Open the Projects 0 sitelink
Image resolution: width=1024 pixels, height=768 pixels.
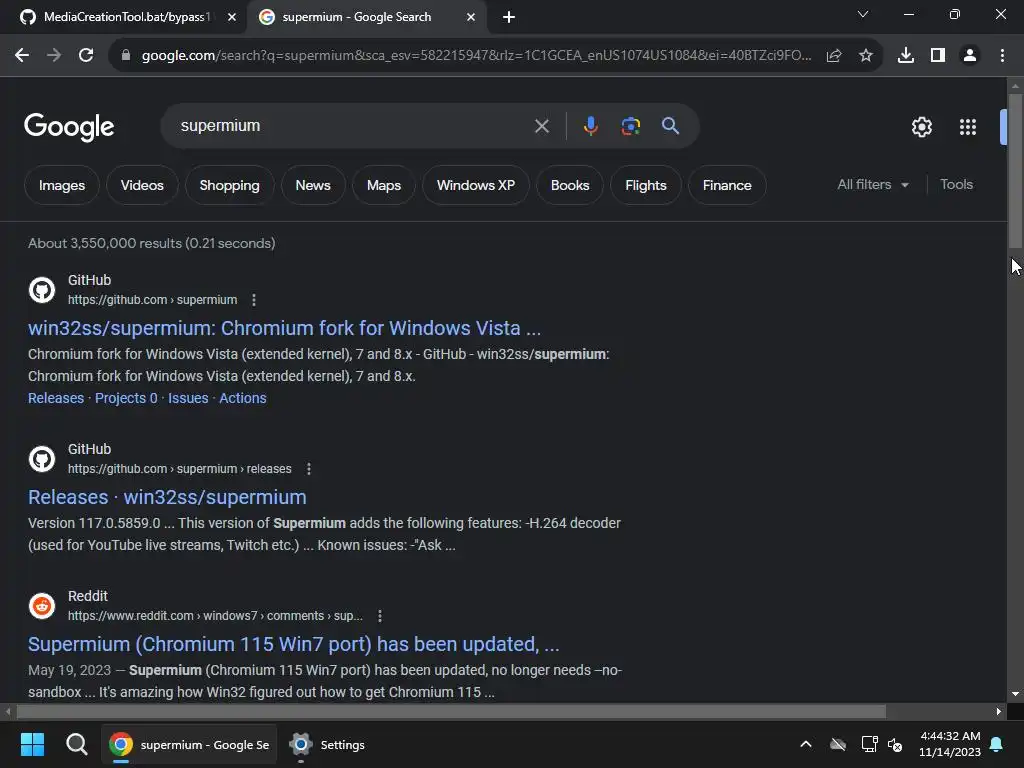(126, 398)
